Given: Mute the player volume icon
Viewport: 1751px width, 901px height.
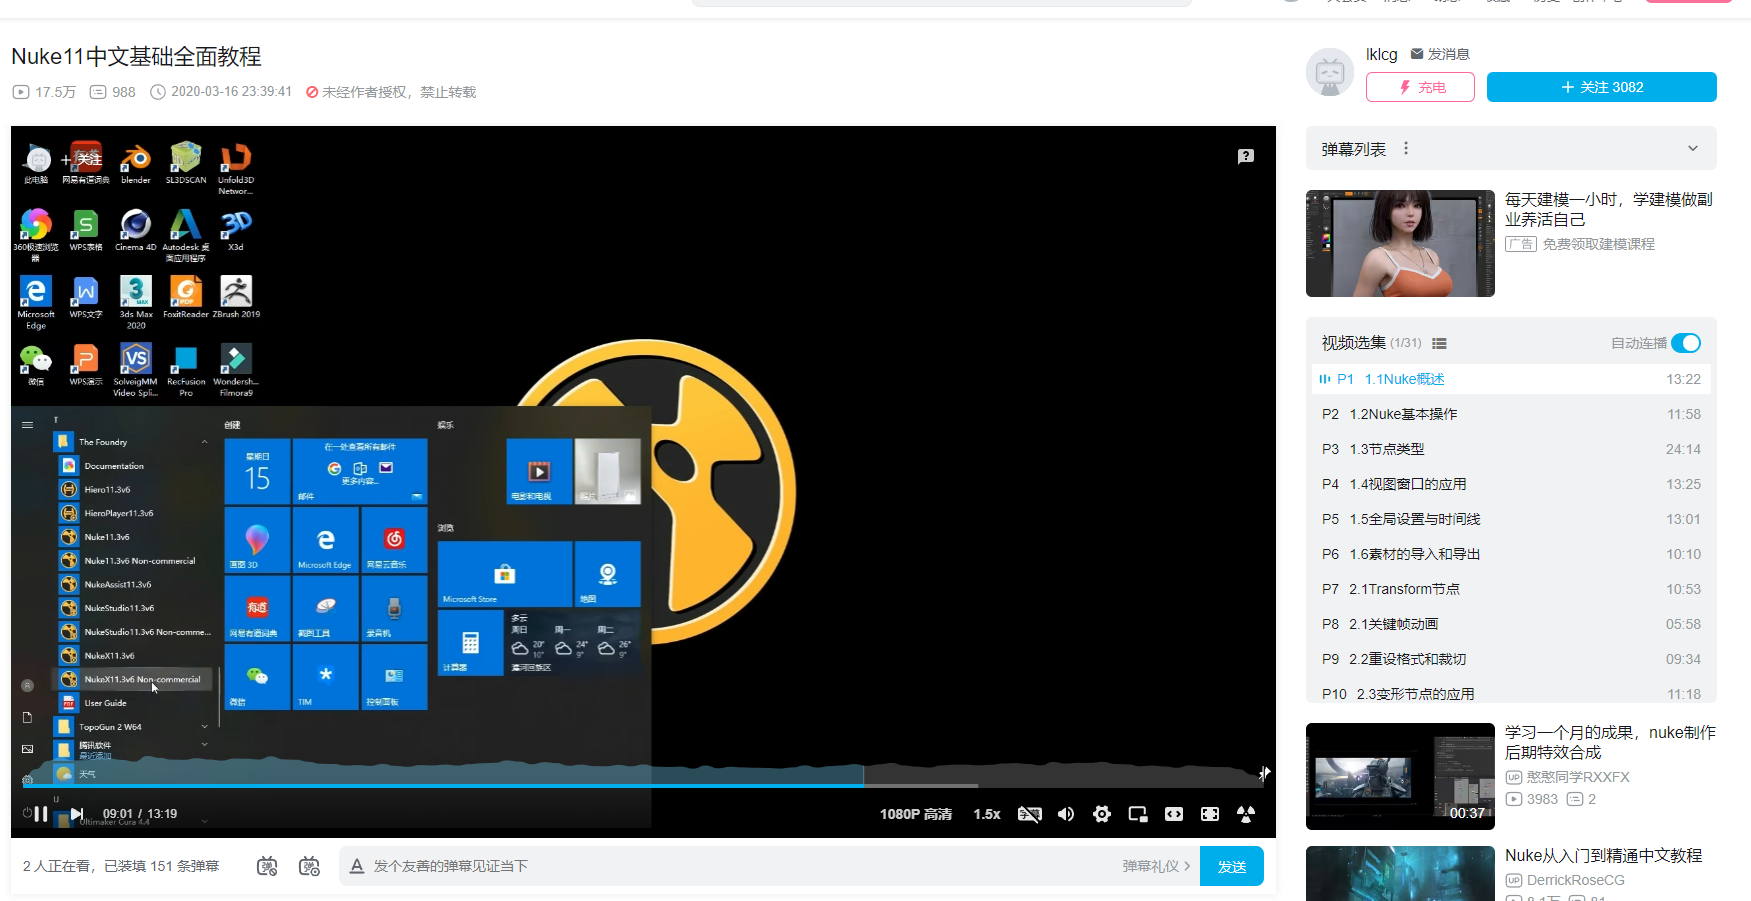Looking at the screenshot, I should (1066, 814).
